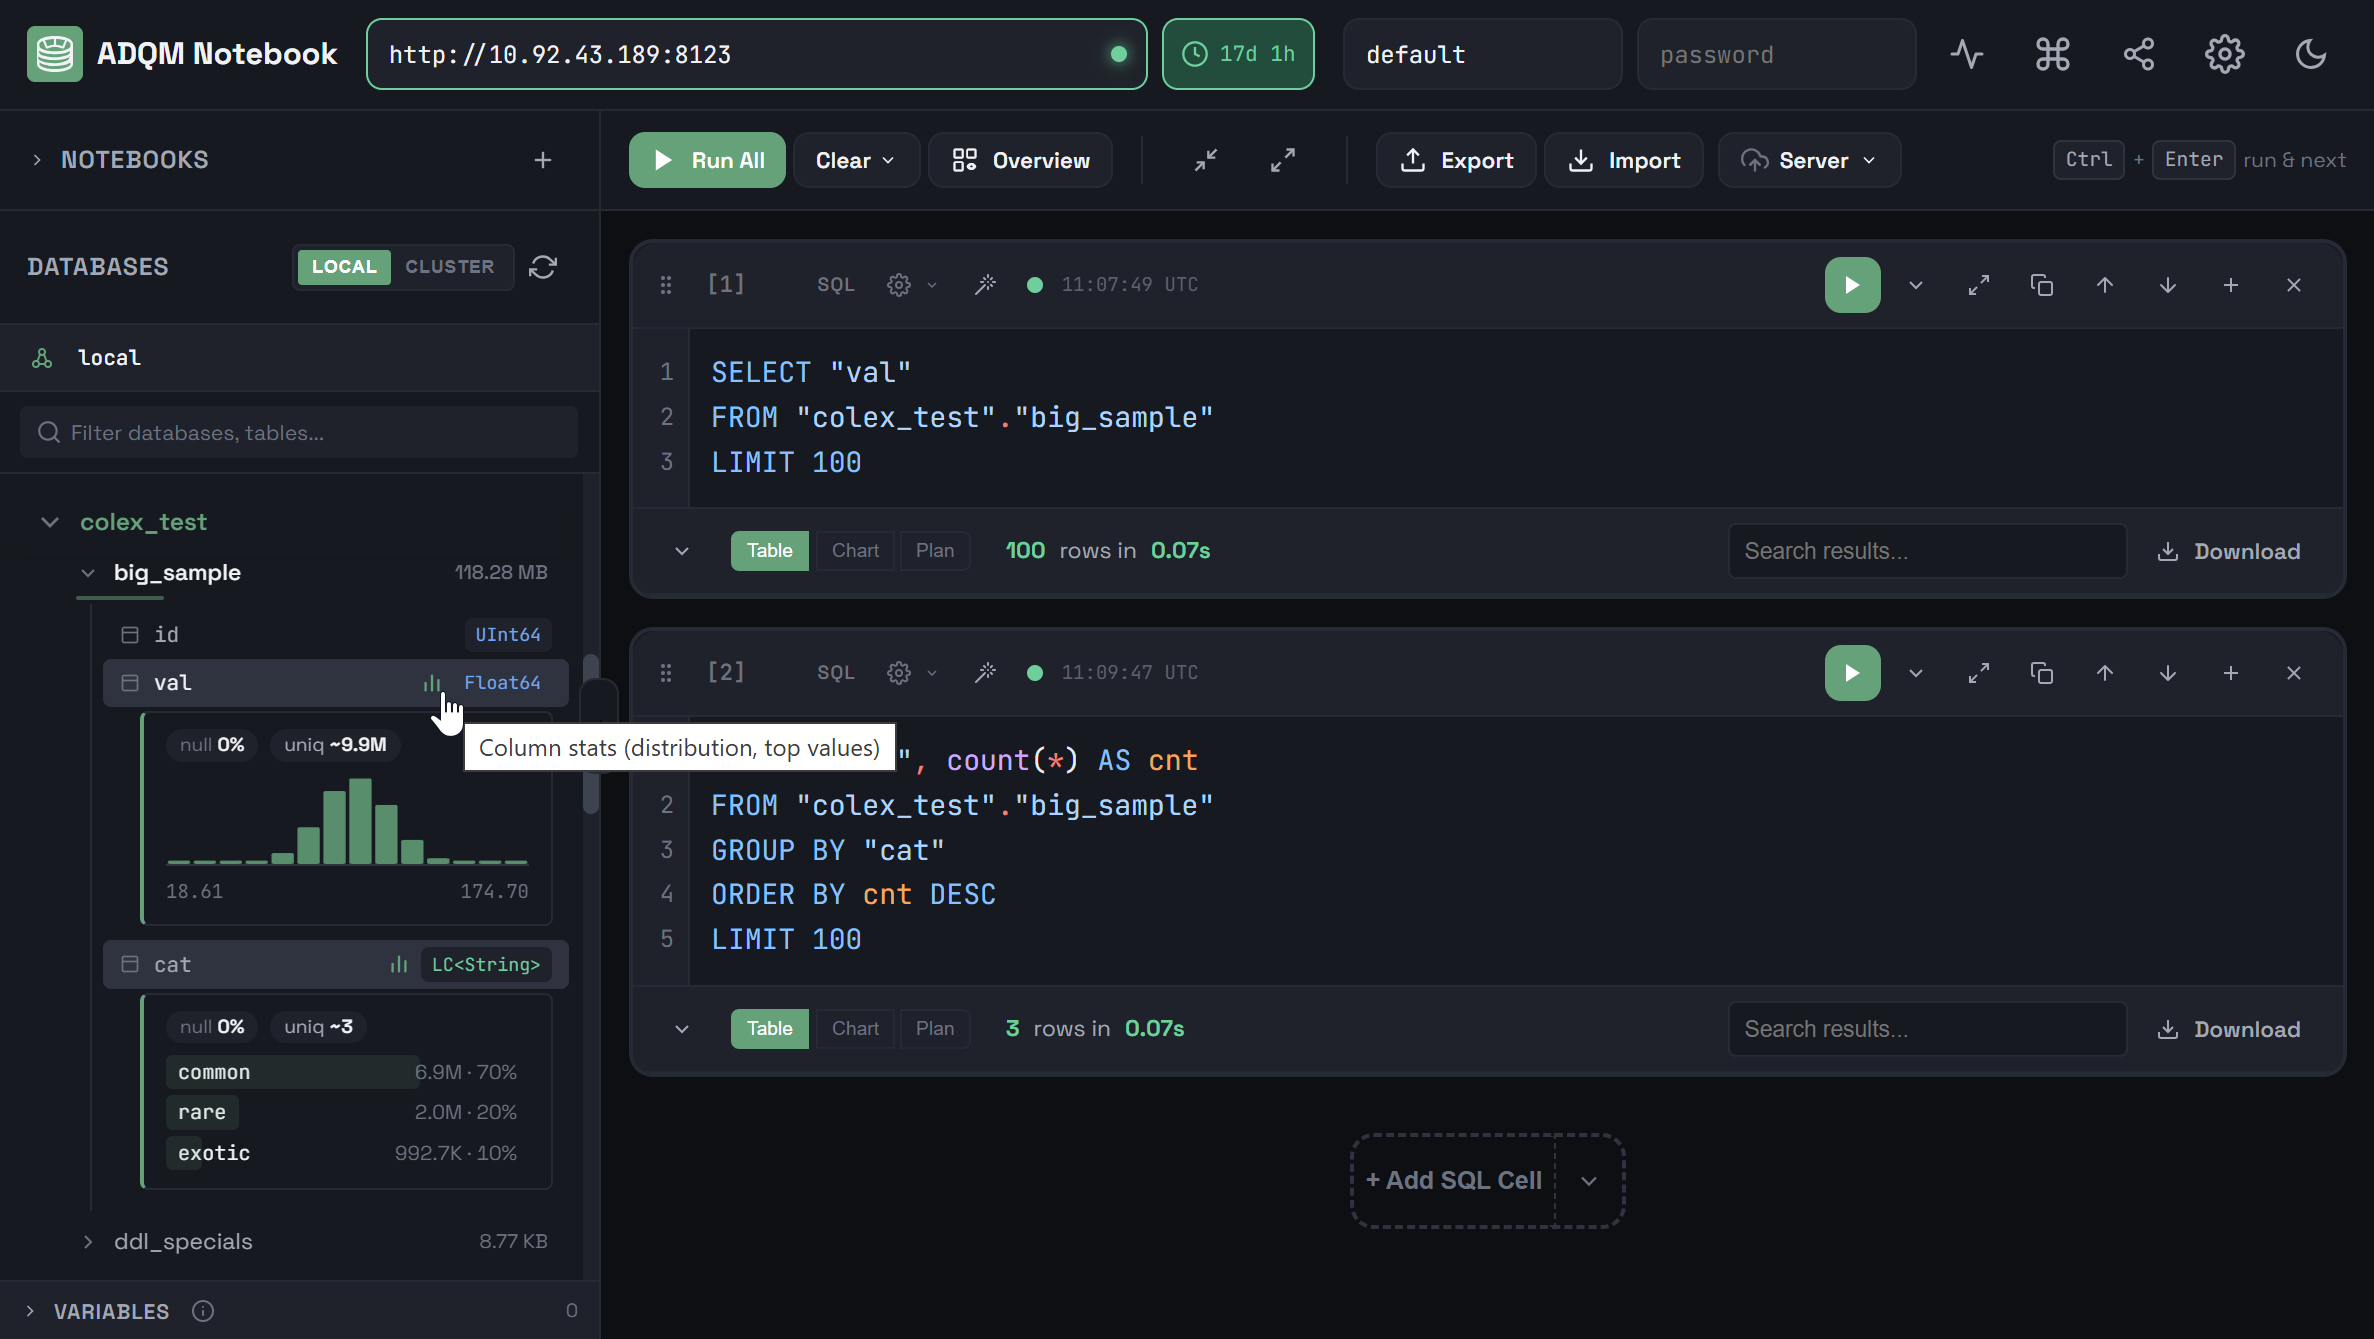The height and width of the screenshot is (1339, 2374).
Task: Collapse the colex_test database
Action: point(49,522)
